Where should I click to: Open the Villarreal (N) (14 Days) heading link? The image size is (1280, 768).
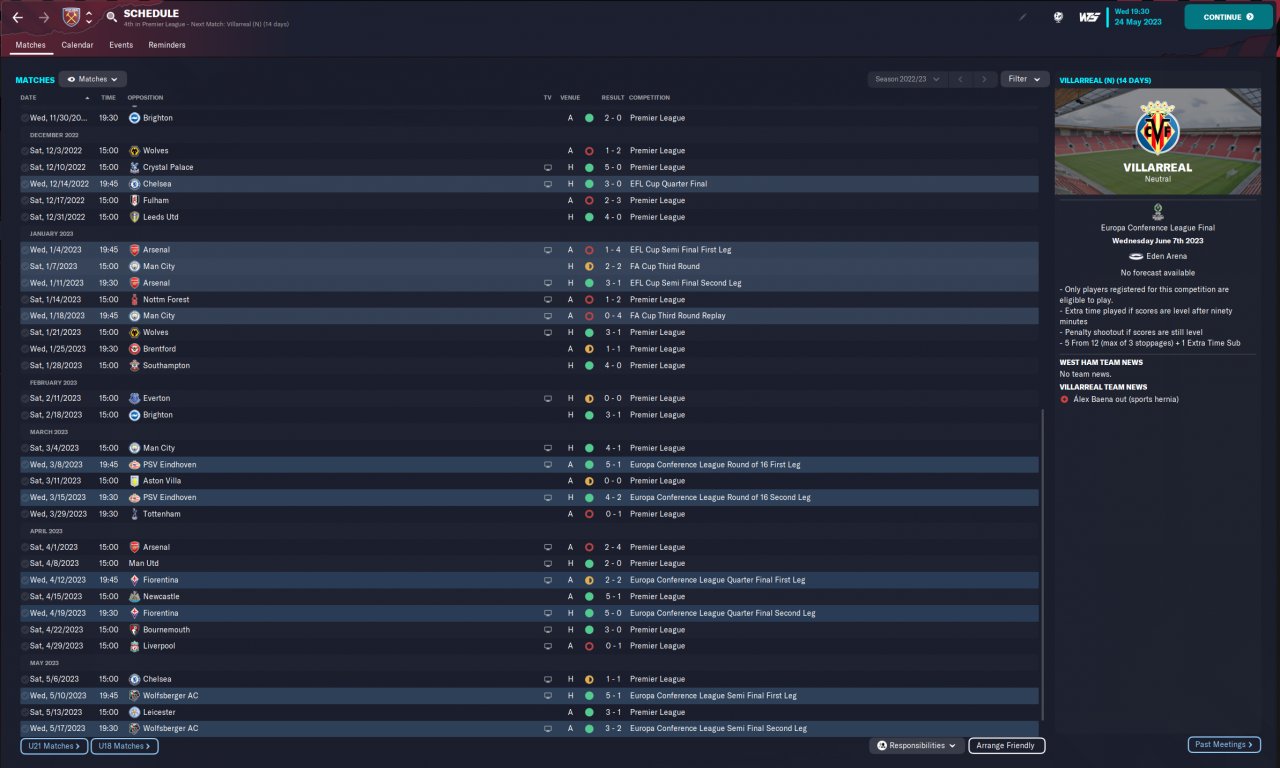[1105, 80]
